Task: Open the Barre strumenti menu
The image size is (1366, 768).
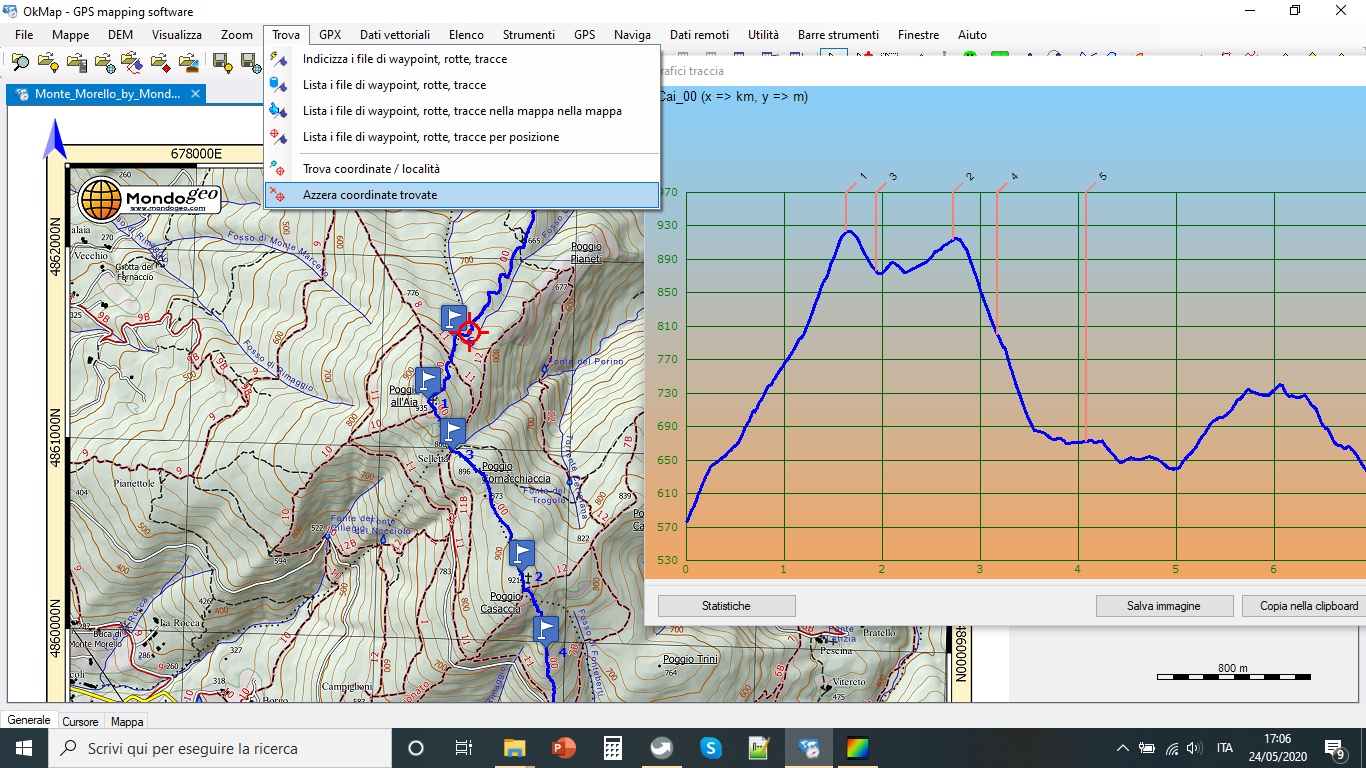Action: click(838, 35)
